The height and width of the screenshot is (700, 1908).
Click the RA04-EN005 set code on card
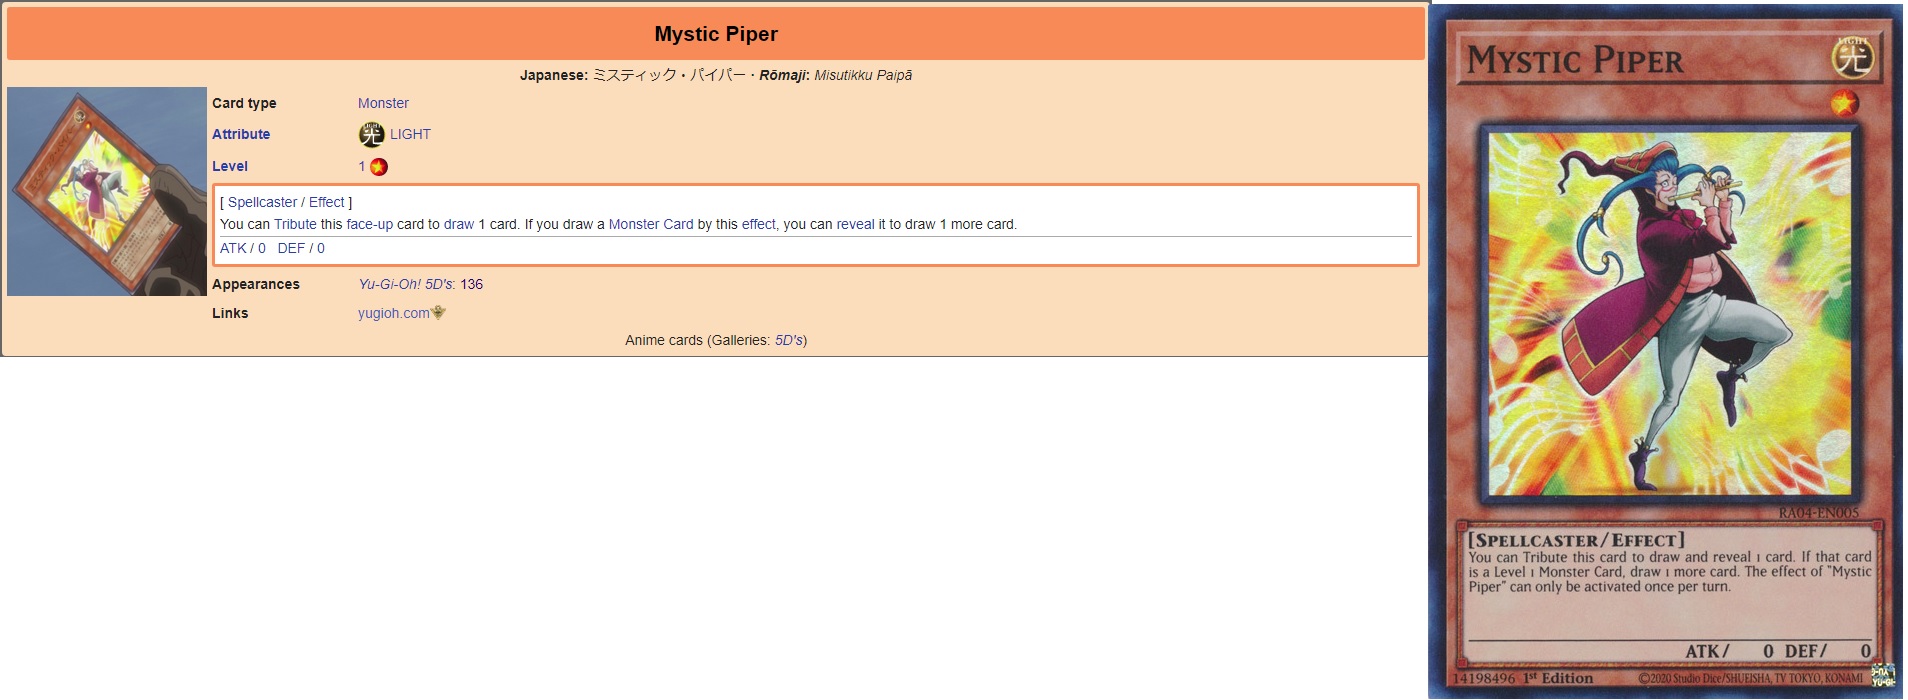point(1818,513)
